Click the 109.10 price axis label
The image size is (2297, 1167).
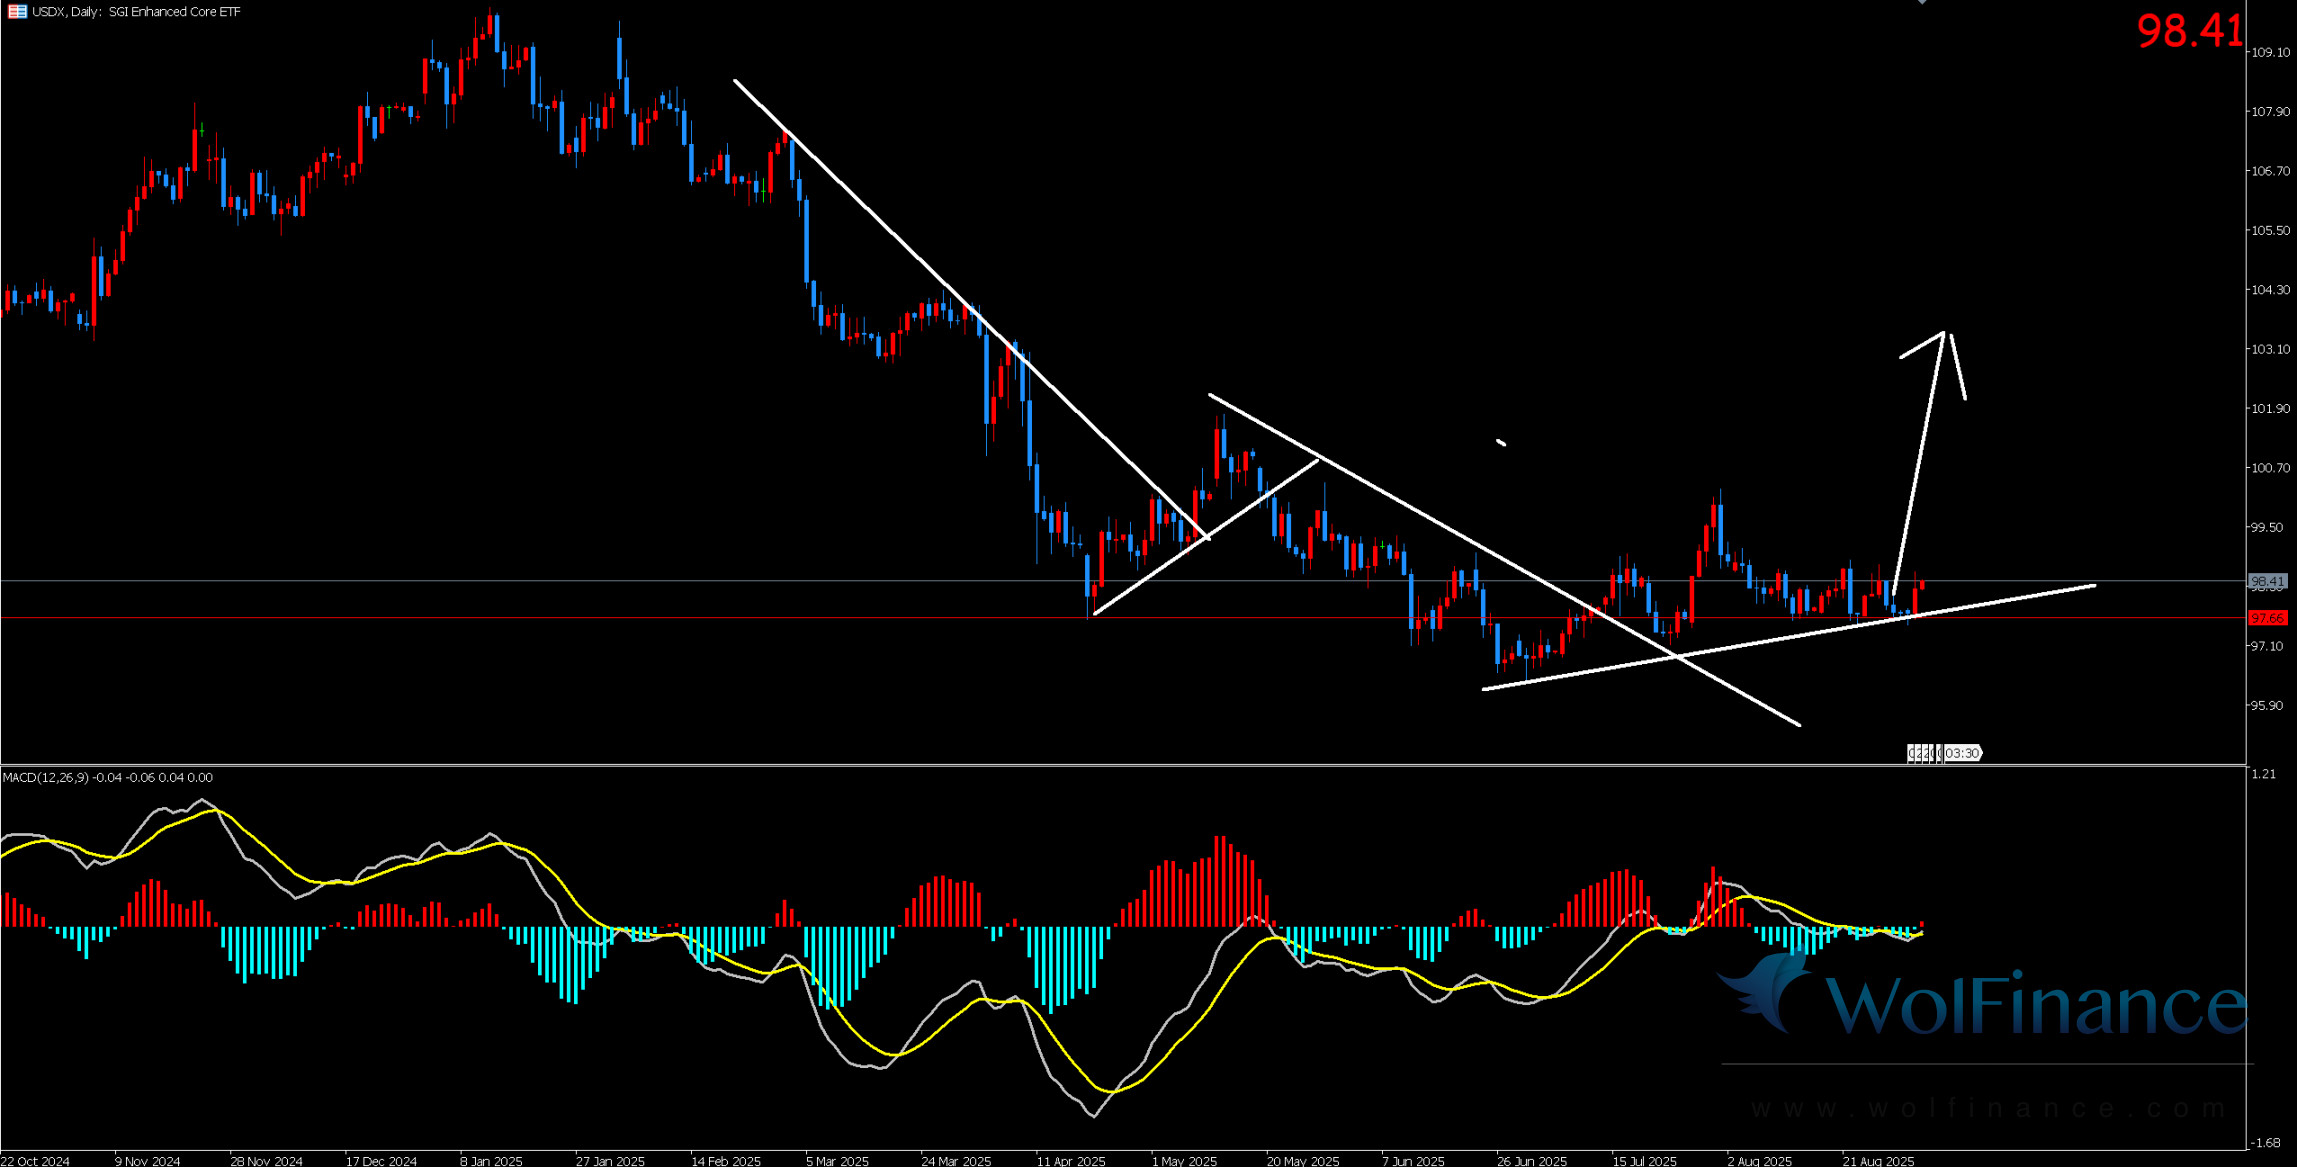(2269, 52)
